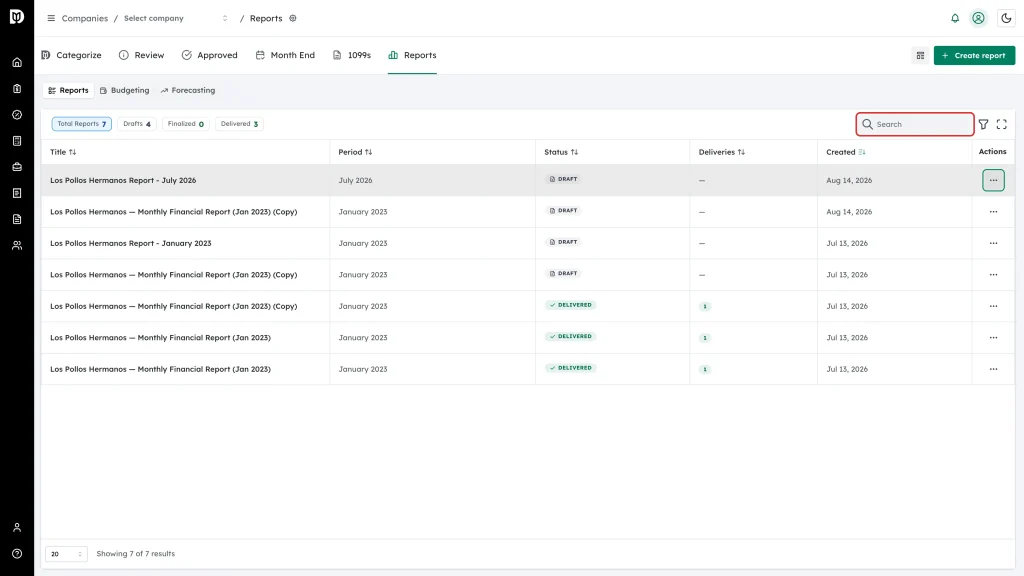Open the filter funnel icon
Image resolution: width=1024 pixels, height=576 pixels.
[x=984, y=124]
